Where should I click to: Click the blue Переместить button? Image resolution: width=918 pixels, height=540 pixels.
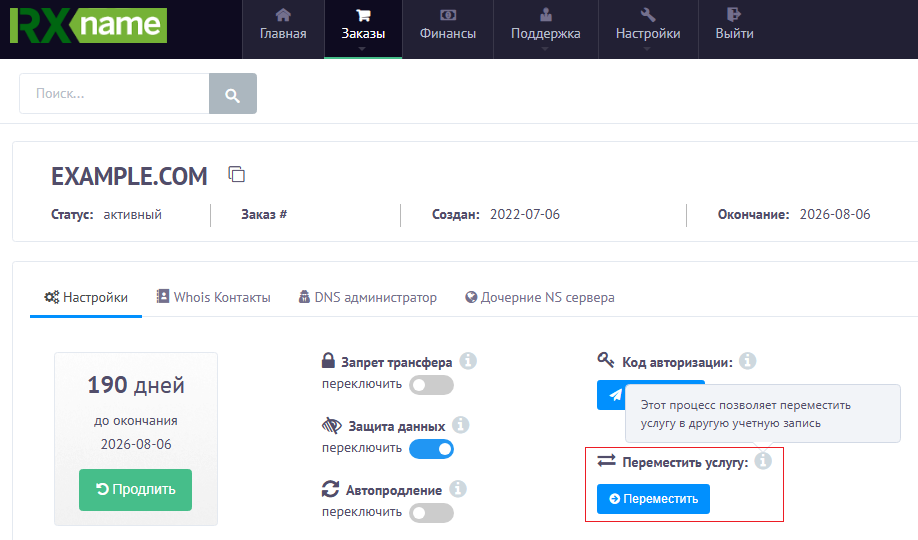(x=653, y=499)
